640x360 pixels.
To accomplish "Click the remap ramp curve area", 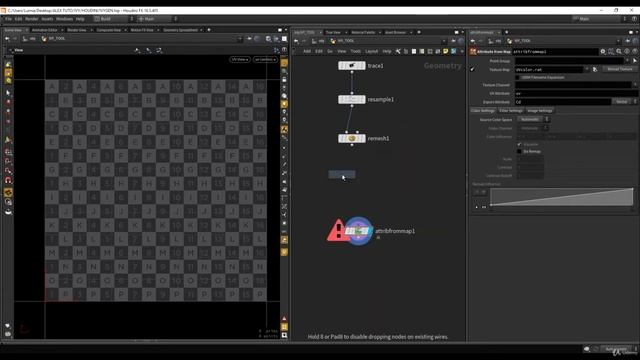I will (562, 197).
